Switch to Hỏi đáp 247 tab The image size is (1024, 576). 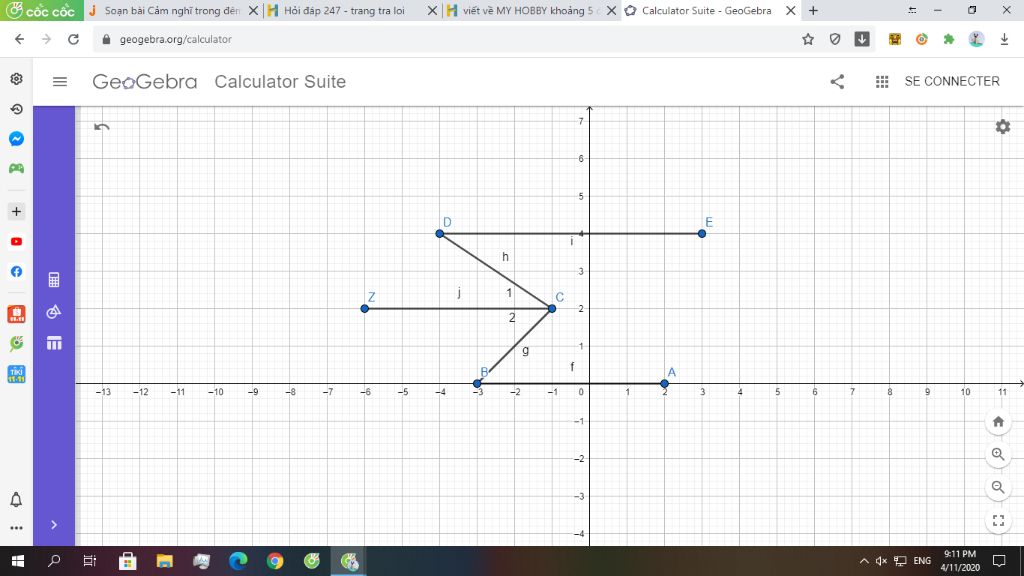(x=351, y=10)
